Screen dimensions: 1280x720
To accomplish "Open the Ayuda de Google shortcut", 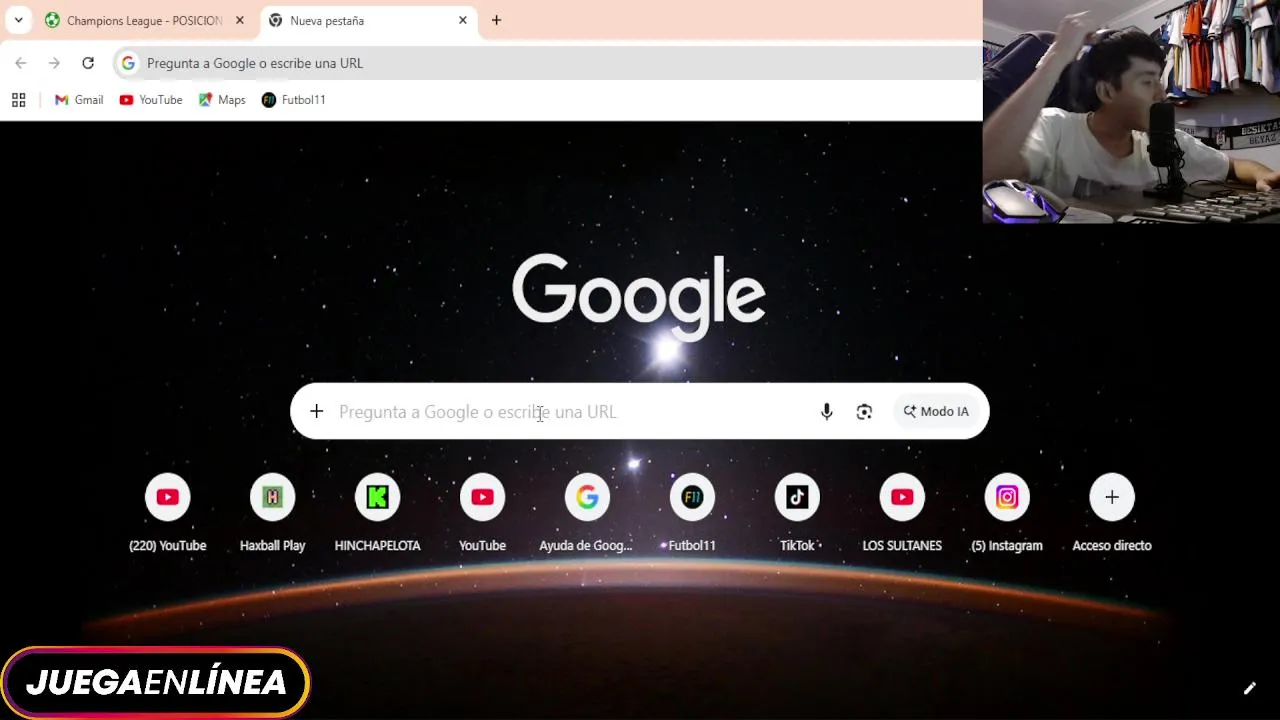I will tap(588, 513).
